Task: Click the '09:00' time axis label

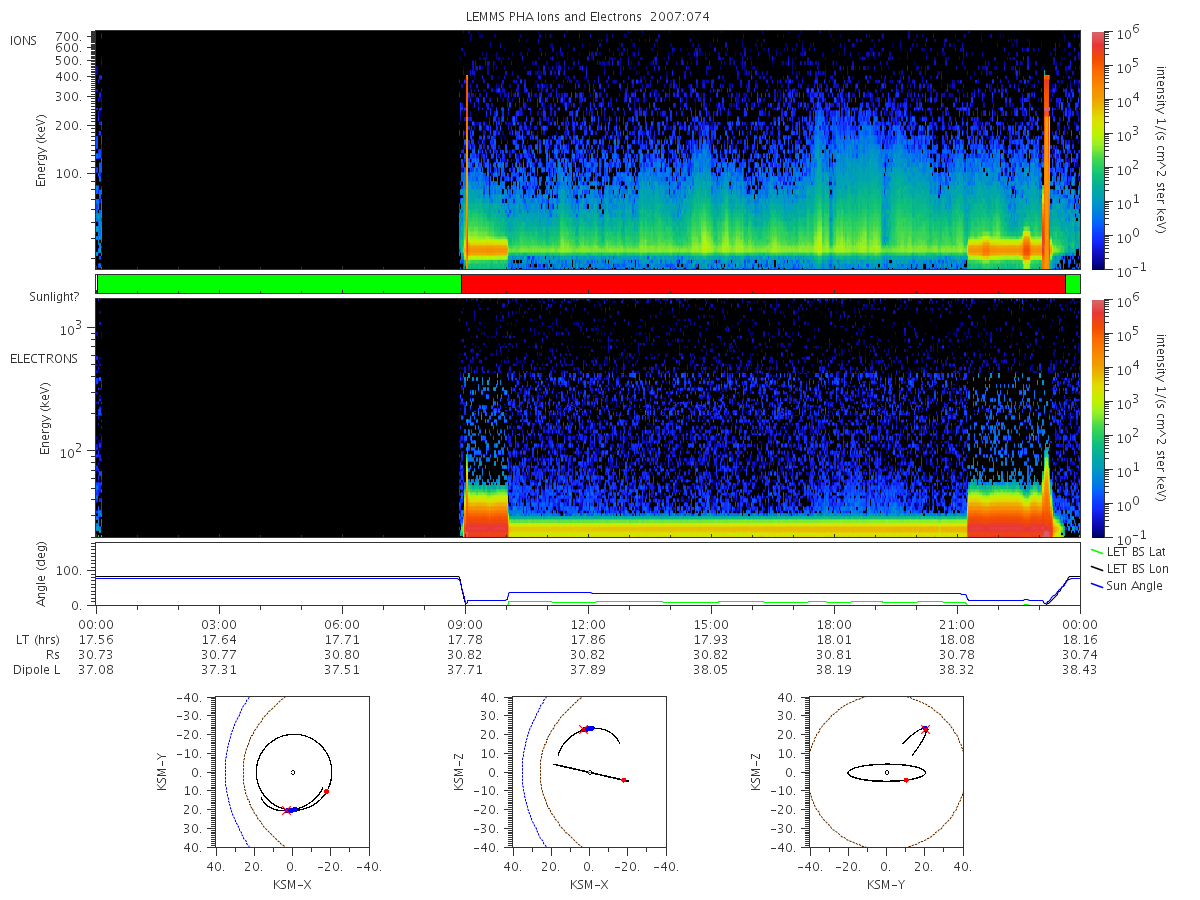Action: (465, 623)
